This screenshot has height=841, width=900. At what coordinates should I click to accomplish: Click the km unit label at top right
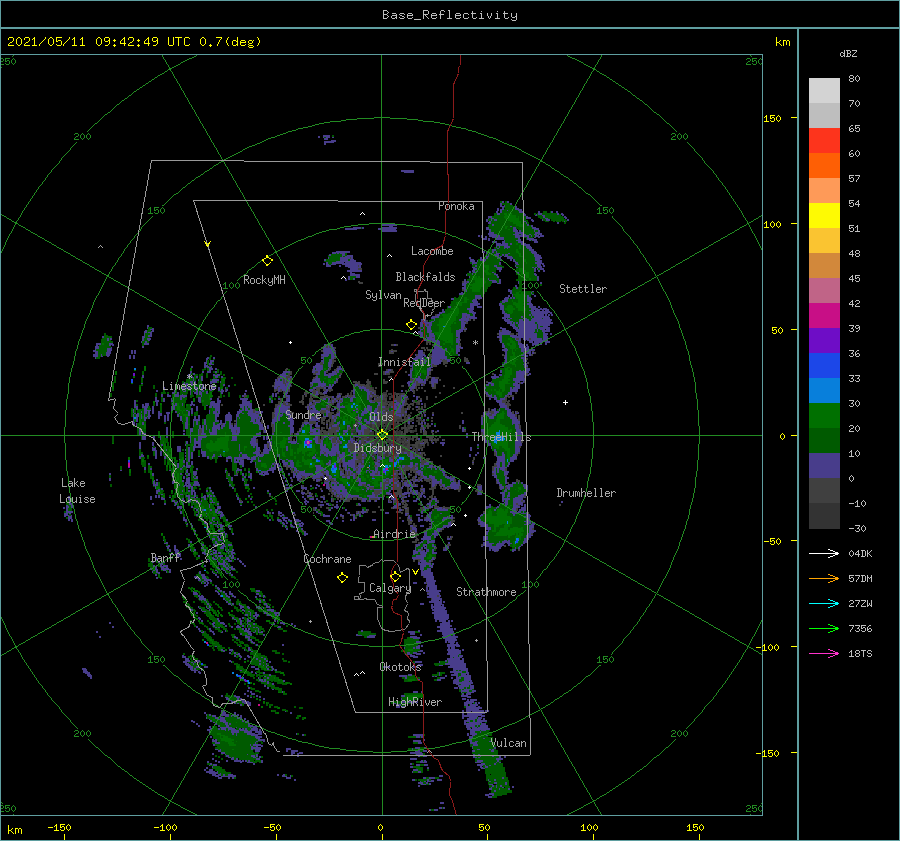tap(783, 42)
